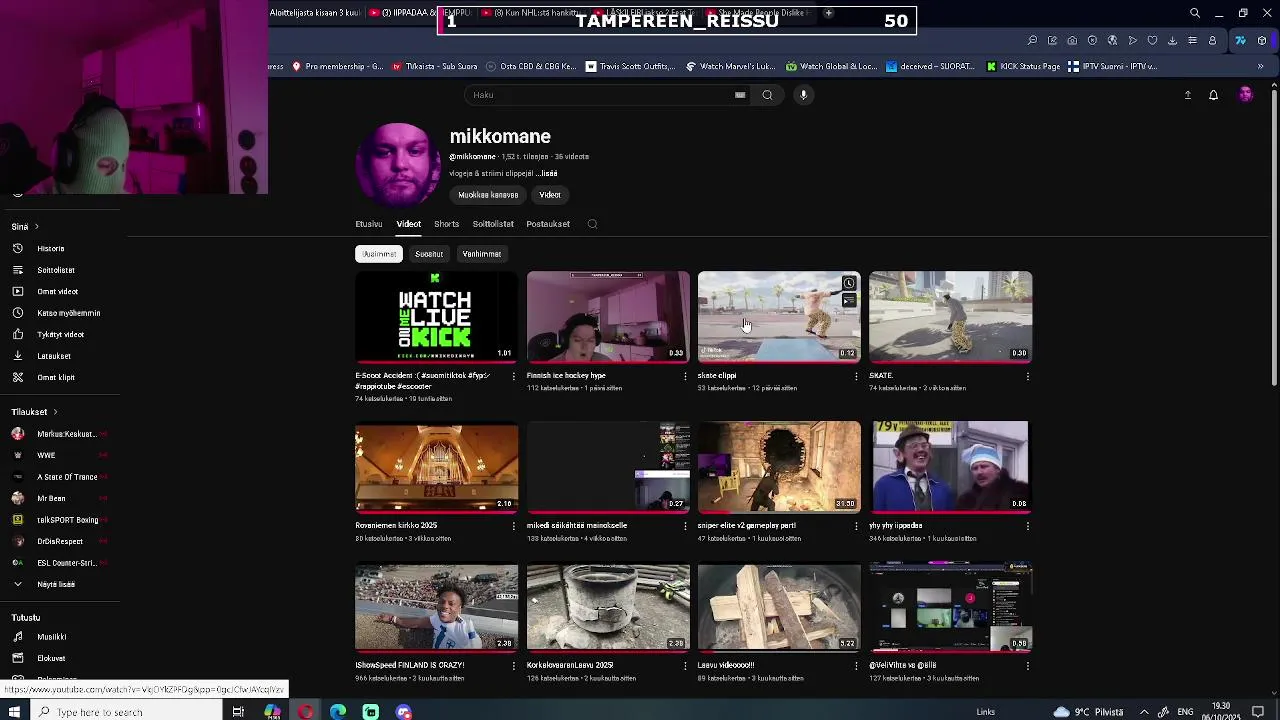The height and width of the screenshot is (720, 1280).
Task: Select the Vanhimmat sort chip
Action: (x=482, y=254)
